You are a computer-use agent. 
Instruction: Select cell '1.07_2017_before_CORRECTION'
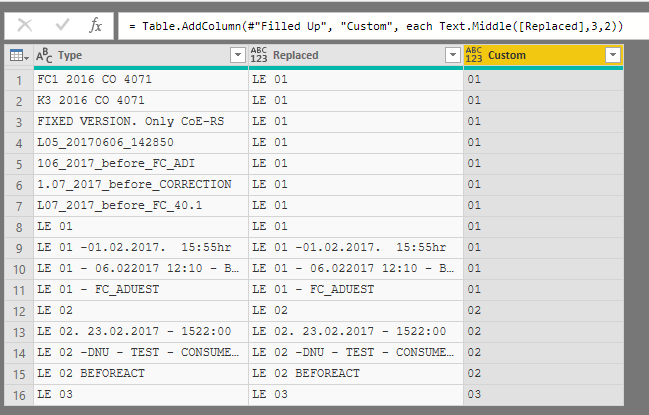(141, 185)
